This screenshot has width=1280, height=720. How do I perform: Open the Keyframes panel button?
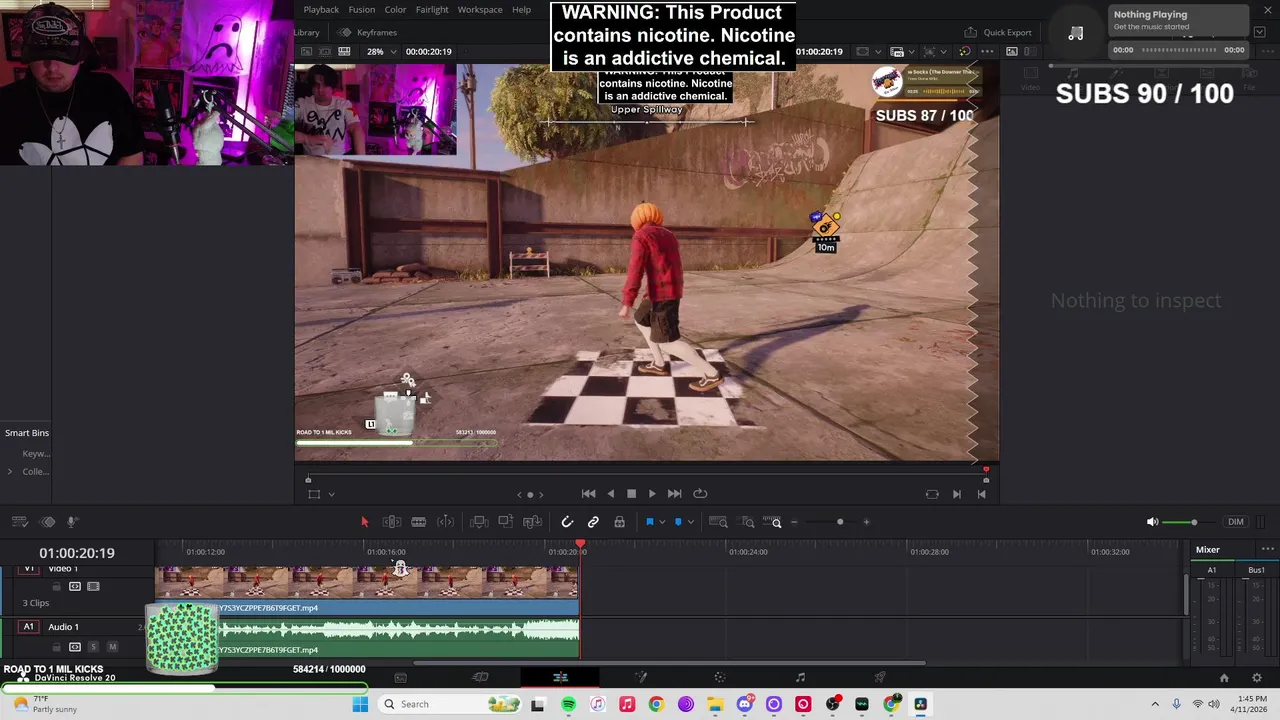(x=369, y=32)
